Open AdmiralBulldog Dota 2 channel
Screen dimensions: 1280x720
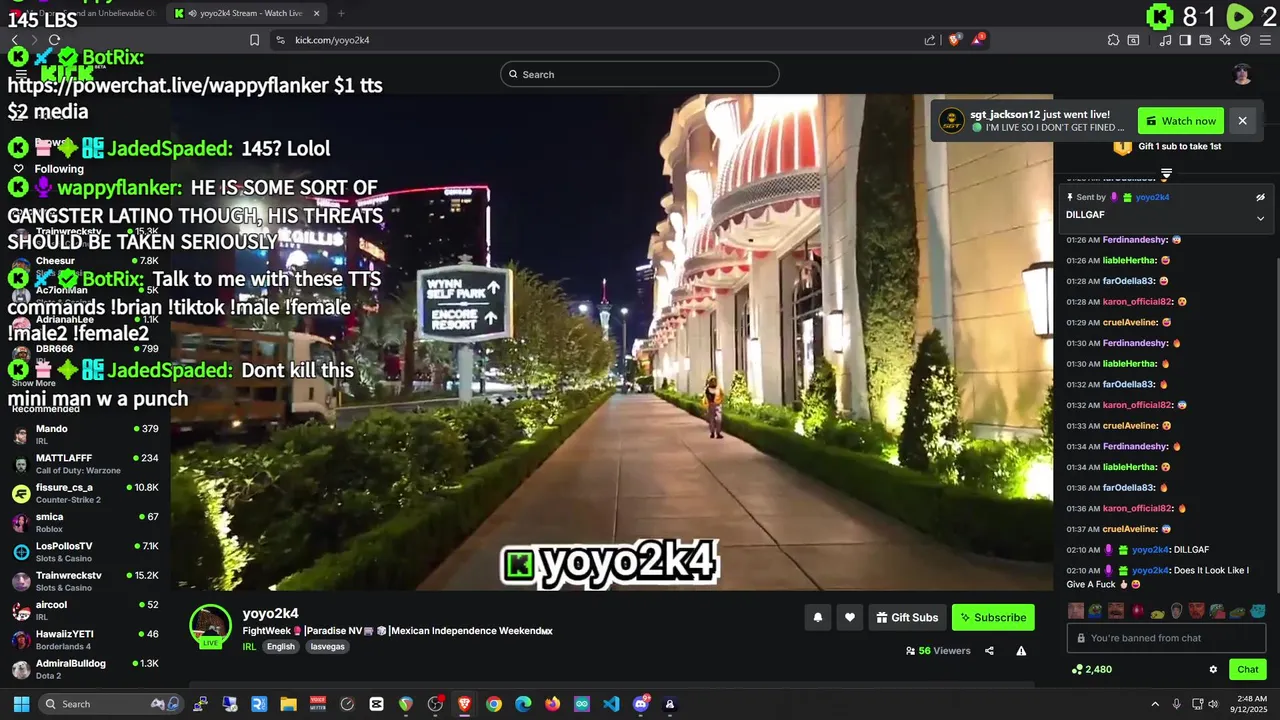click(85, 669)
